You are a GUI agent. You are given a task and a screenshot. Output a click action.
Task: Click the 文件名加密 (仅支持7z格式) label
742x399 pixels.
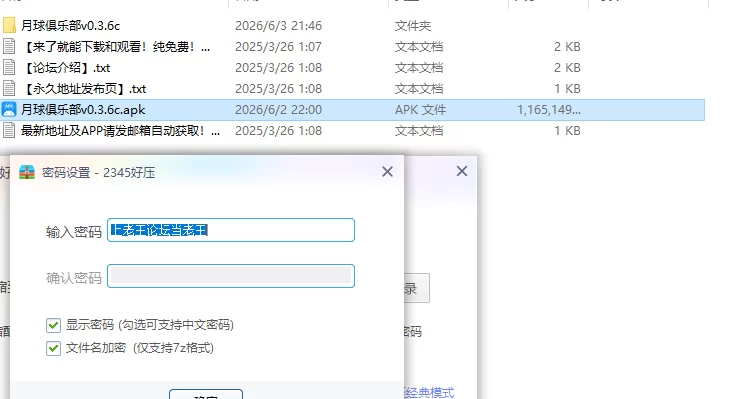tap(140, 348)
